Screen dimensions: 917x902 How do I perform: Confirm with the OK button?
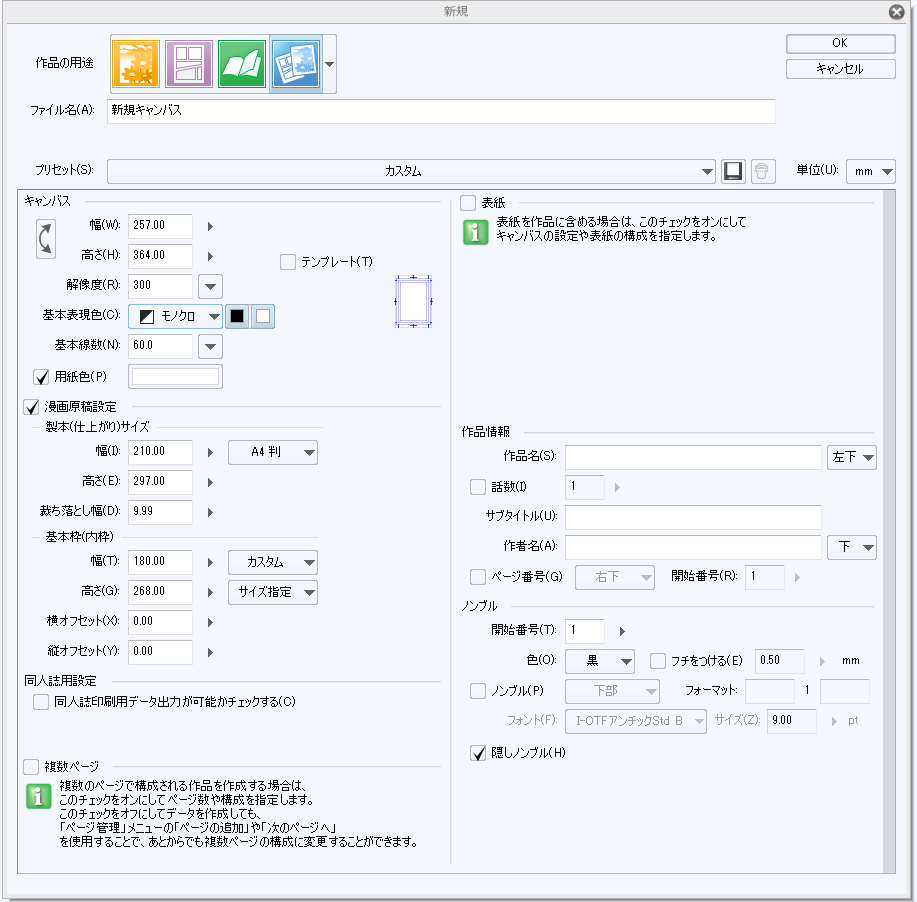(x=840, y=43)
